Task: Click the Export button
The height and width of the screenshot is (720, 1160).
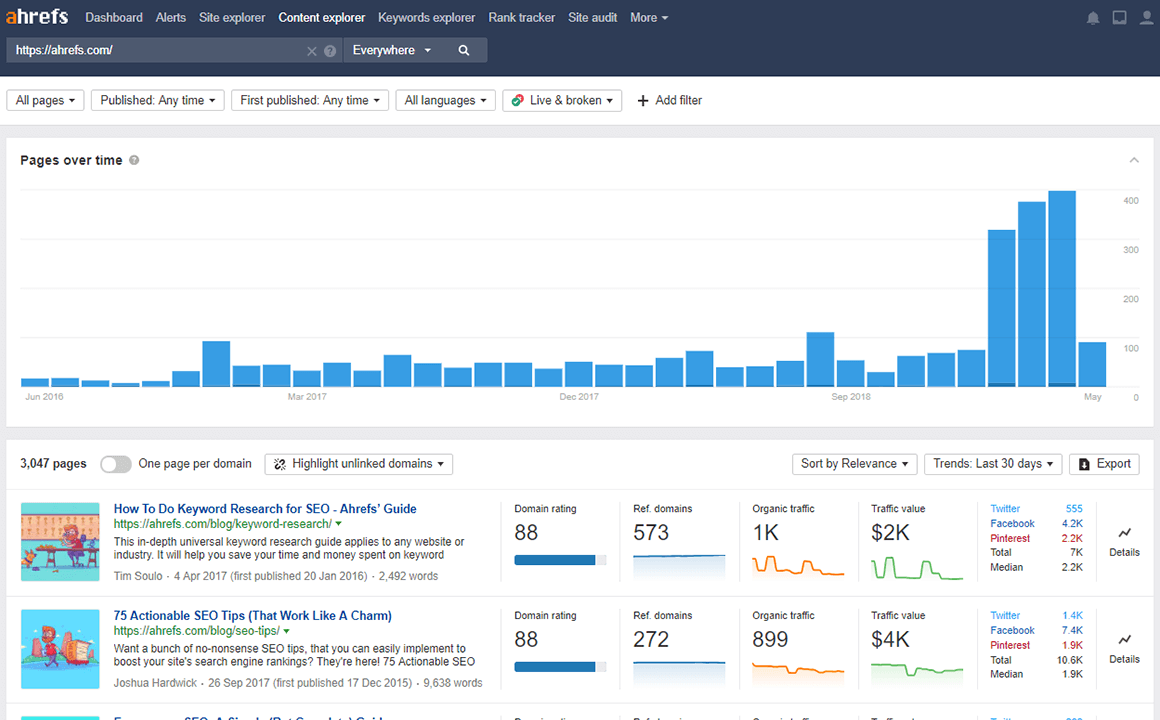Action: [1104, 464]
